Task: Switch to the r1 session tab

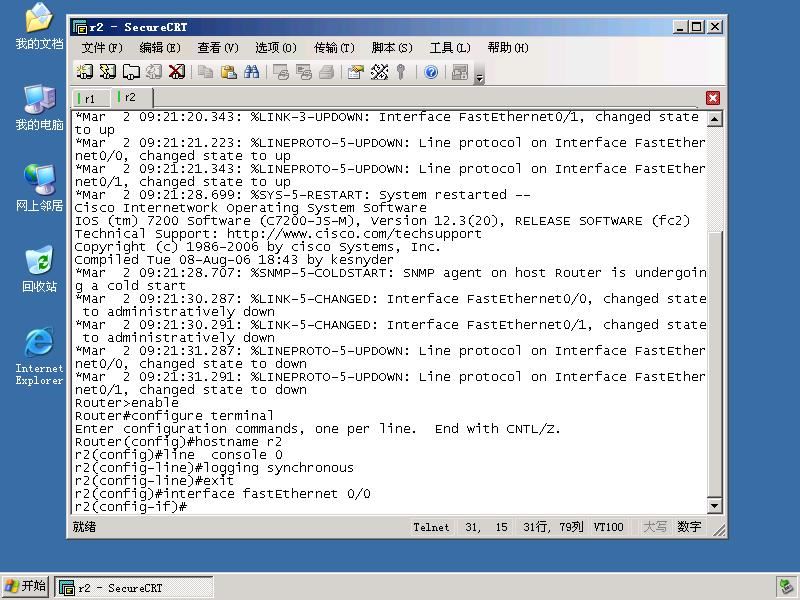Action: 90,98
